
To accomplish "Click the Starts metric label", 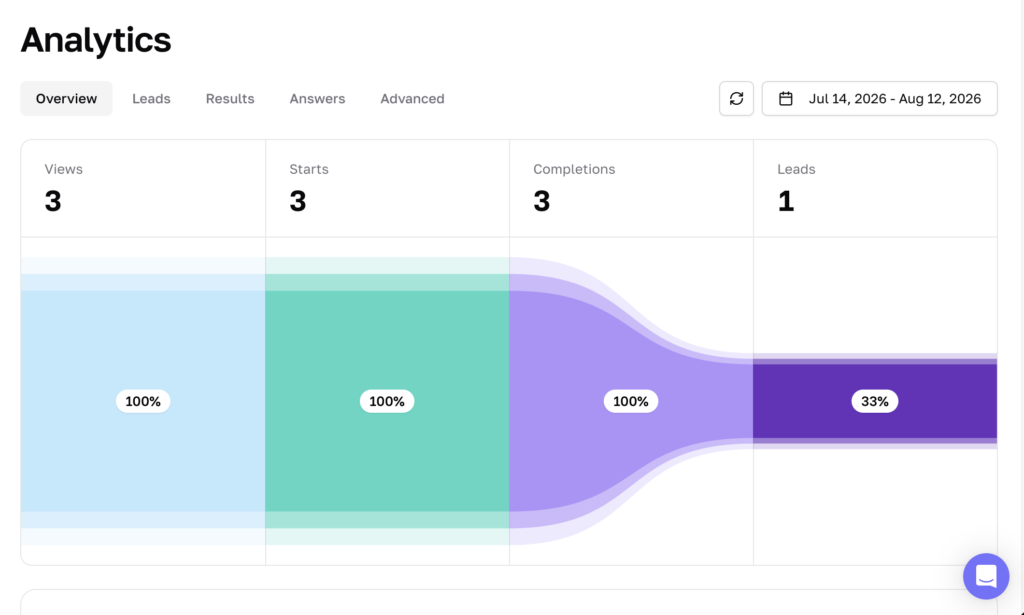I will click(309, 169).
